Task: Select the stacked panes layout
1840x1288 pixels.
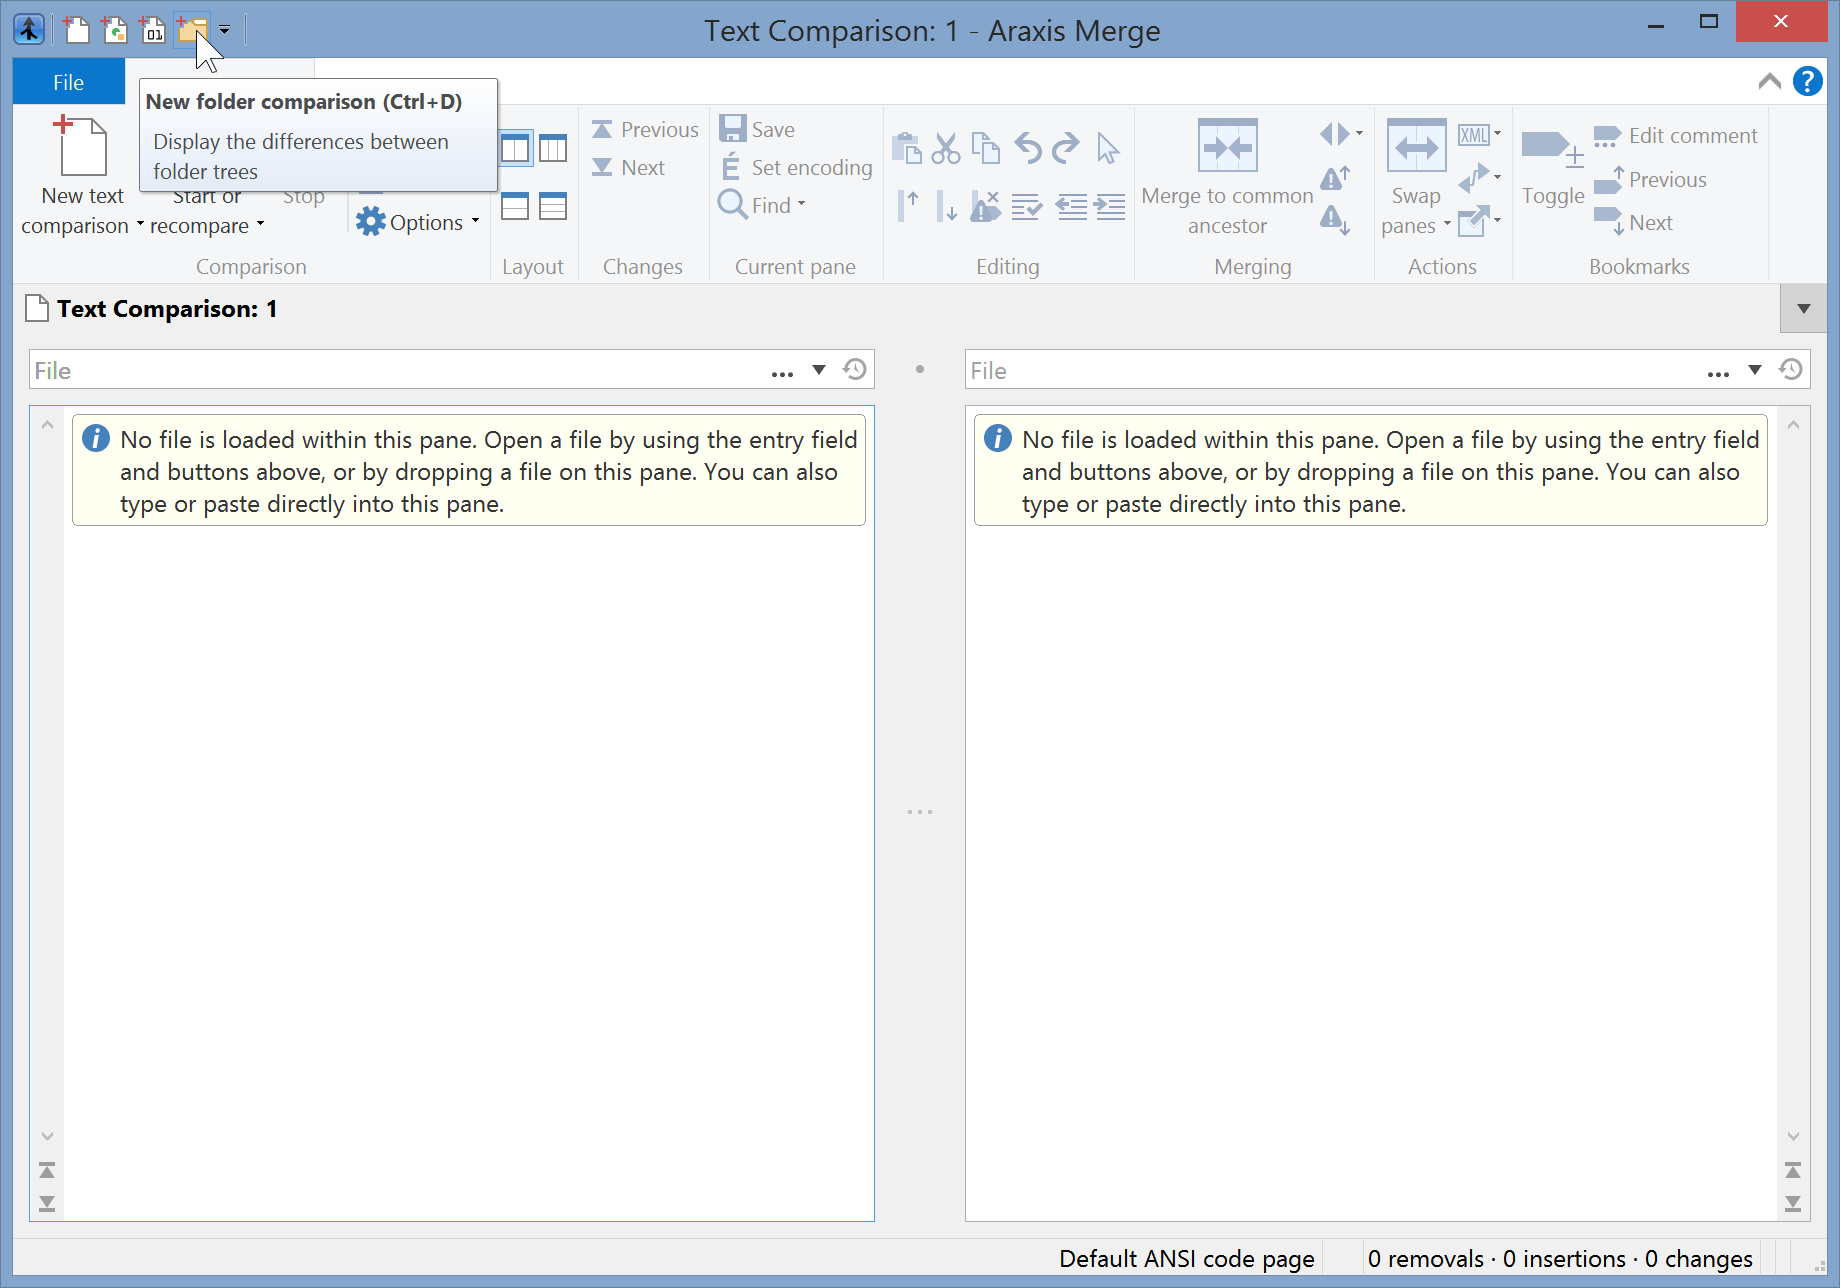Action: coord(514,206)
